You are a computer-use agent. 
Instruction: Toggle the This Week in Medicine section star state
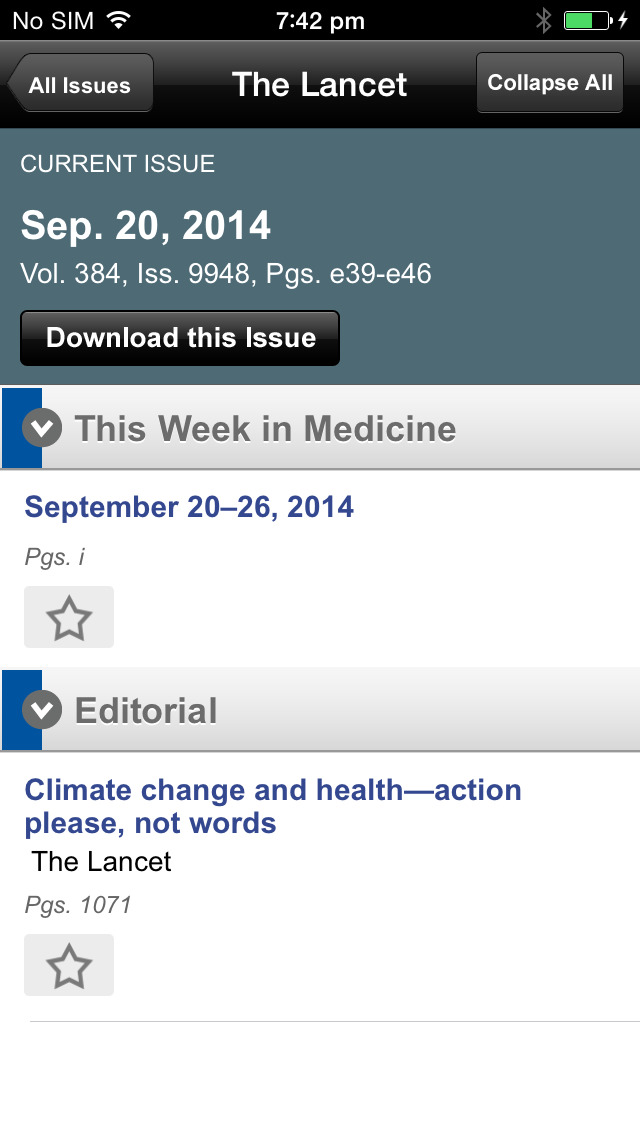click(x=68, y=616)
